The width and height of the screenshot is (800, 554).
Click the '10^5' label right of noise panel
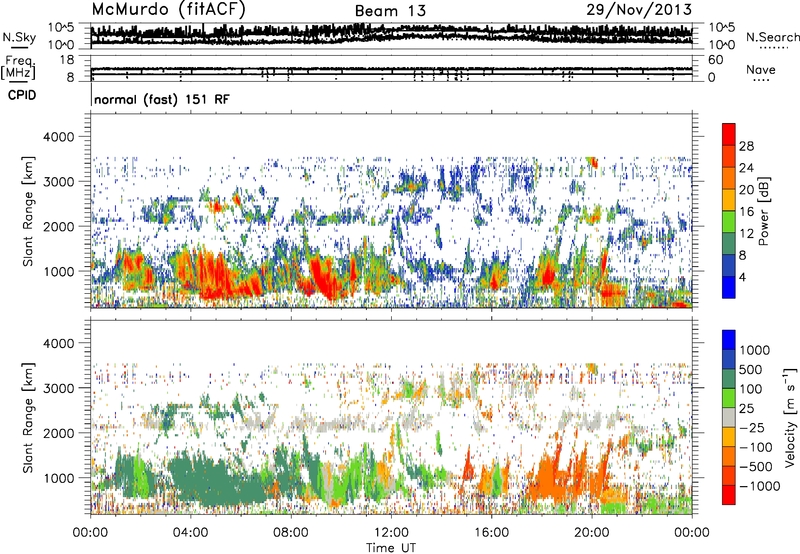(x=722, y=27)
